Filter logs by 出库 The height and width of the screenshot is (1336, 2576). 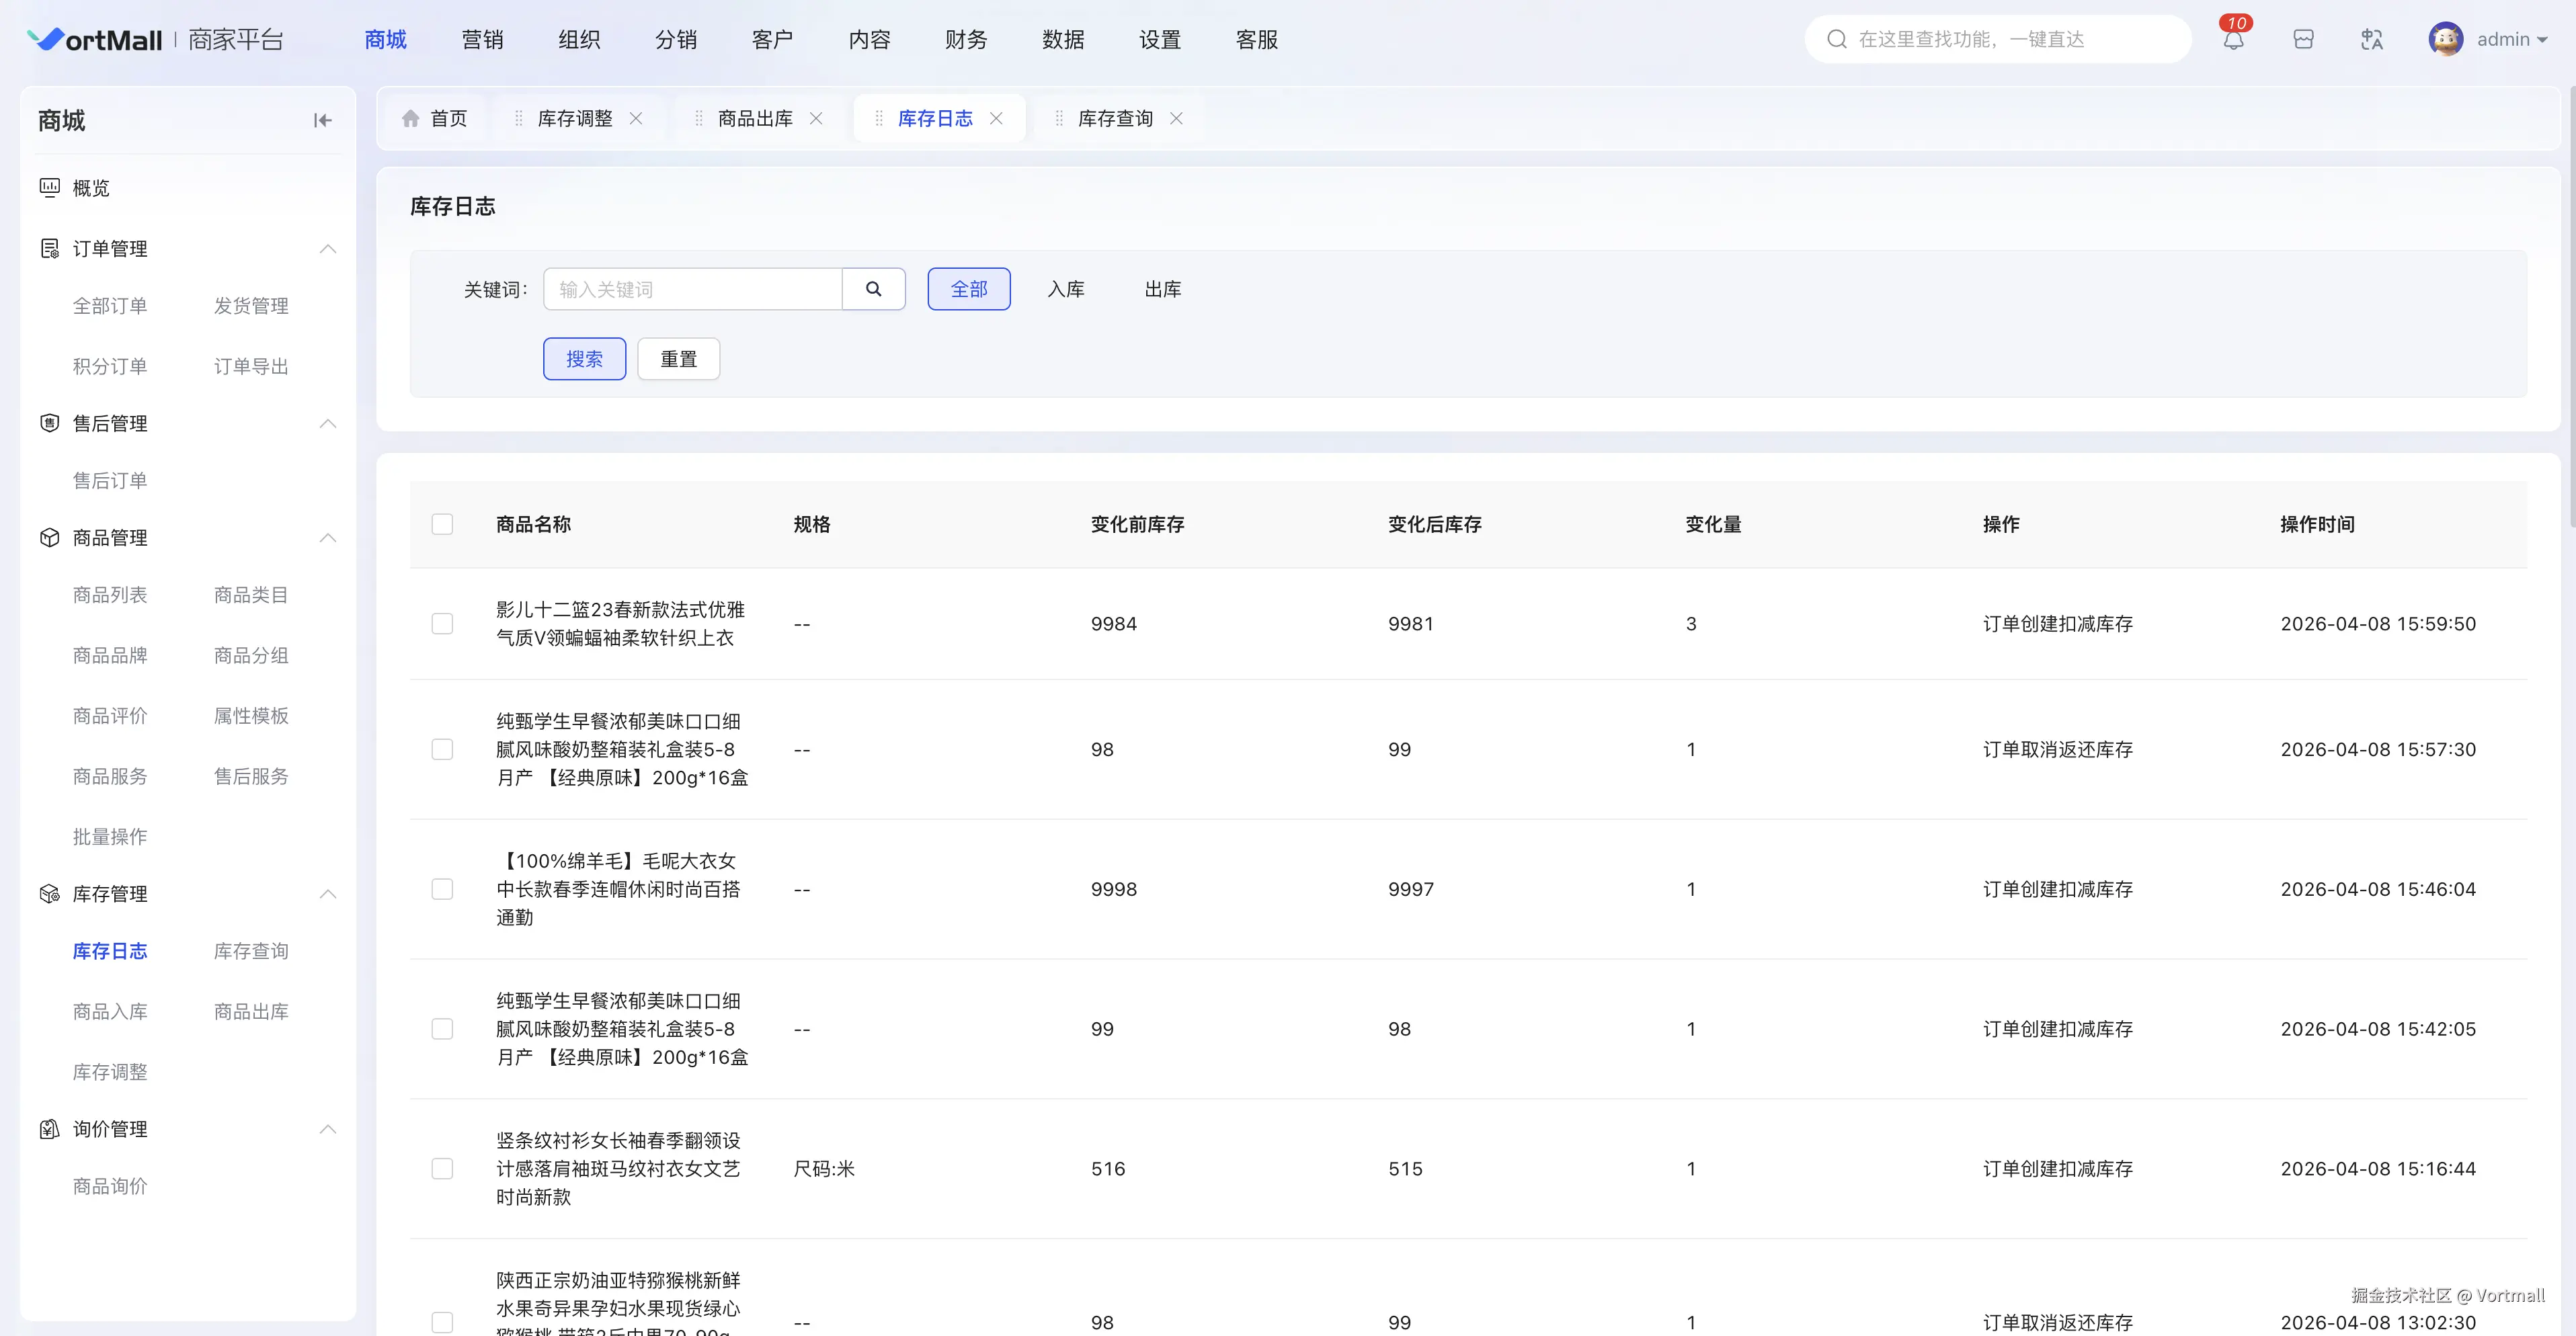pos(1162,289)
